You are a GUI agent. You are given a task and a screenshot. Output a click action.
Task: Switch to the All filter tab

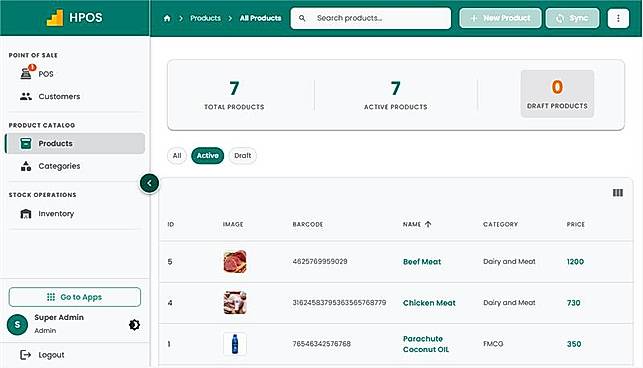coord(177,155)
